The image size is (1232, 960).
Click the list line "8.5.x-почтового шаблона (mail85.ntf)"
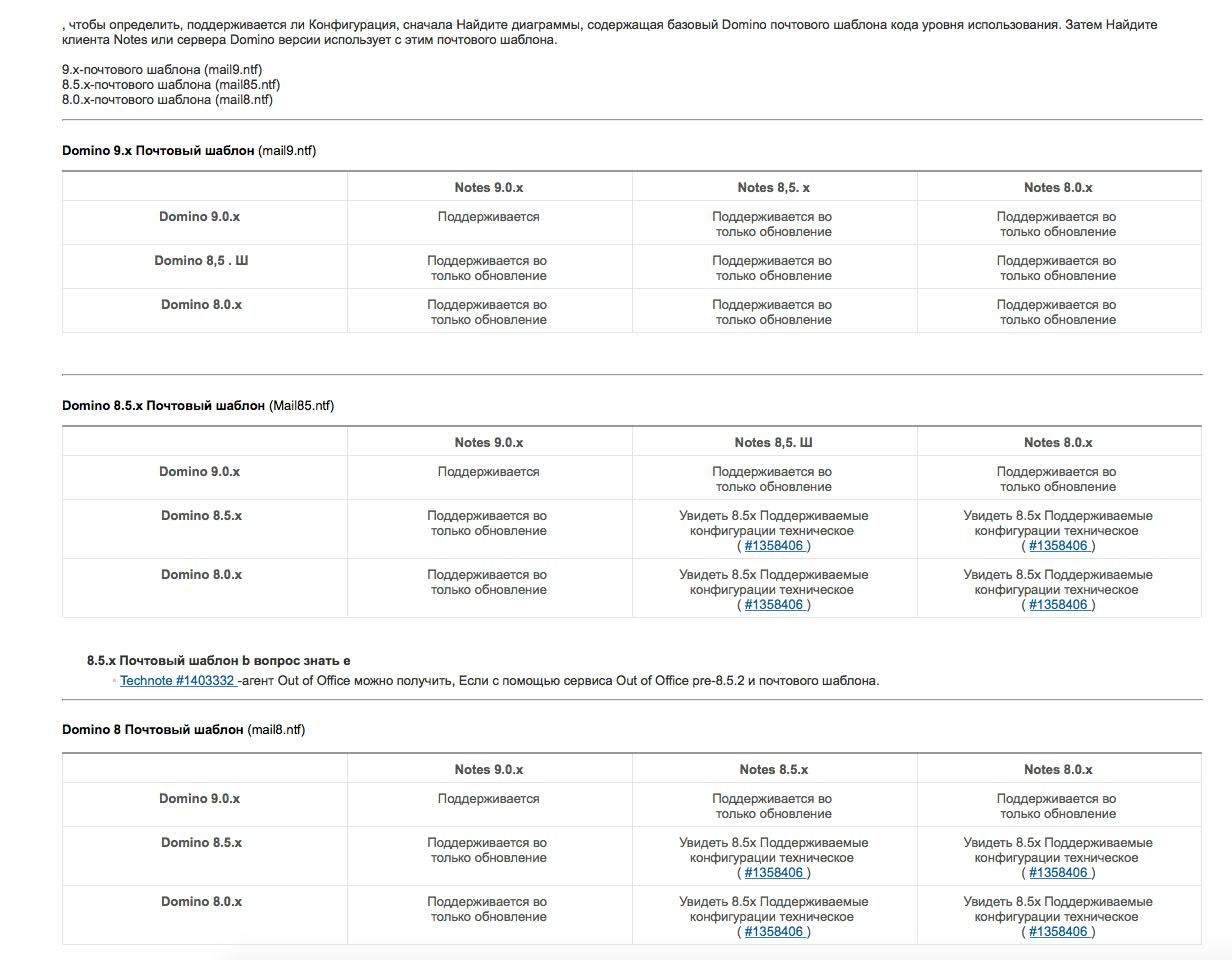point(171,85)
